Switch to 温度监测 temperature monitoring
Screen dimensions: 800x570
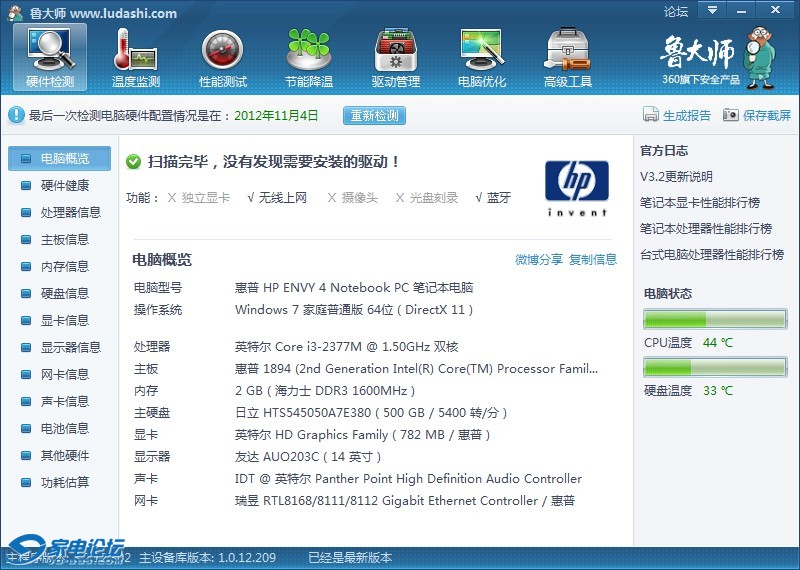coord(136,58)
